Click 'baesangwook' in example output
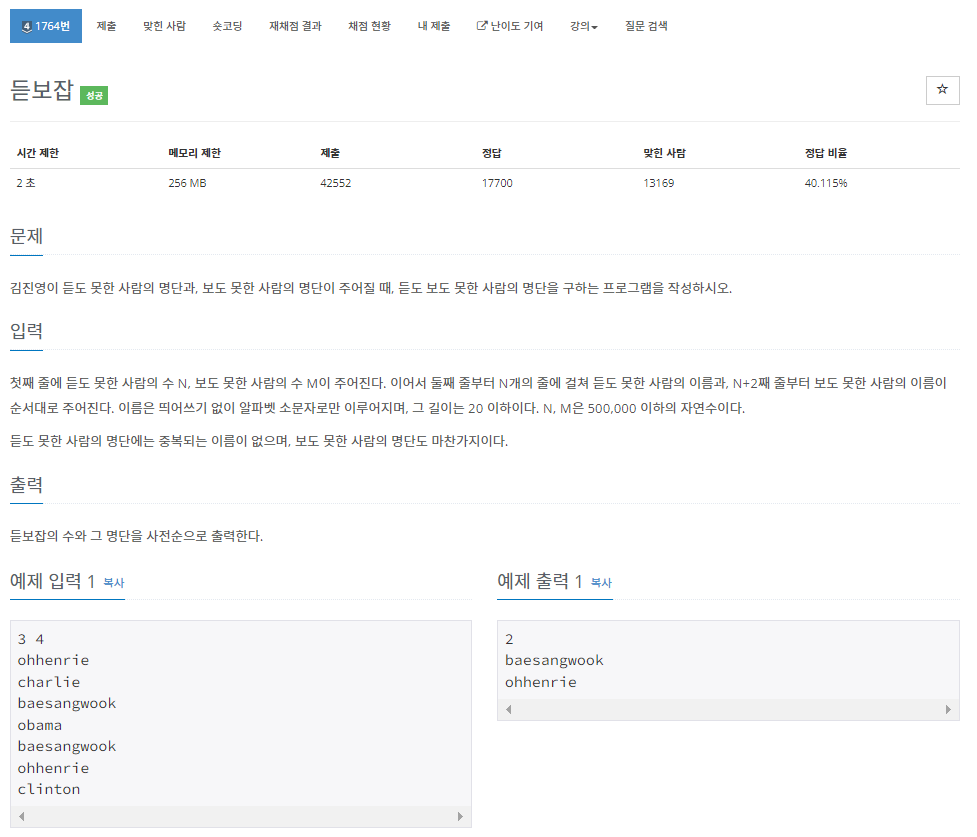 point(554,661)
